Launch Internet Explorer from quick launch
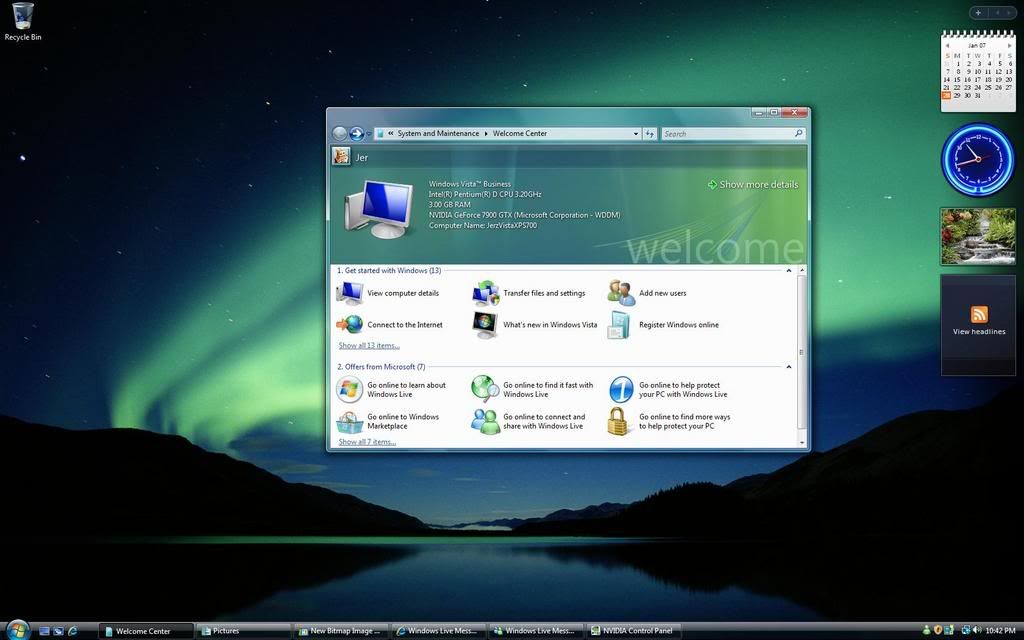Viewport: 1024px width, 640px height. pos(73,631)
